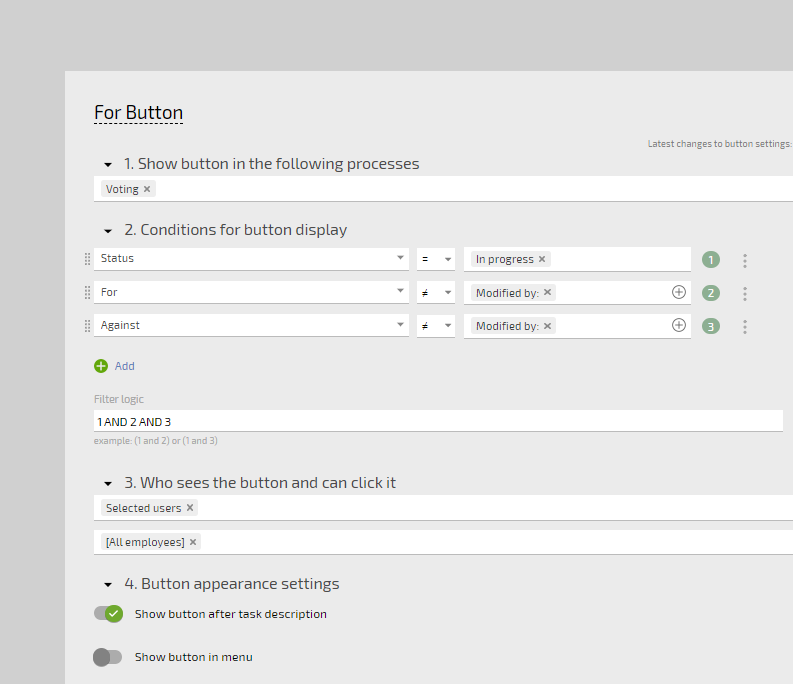This screenshot has width=793, height=684.
Task: Open the operator dropdown for Against row
Action: click(447, 326)
